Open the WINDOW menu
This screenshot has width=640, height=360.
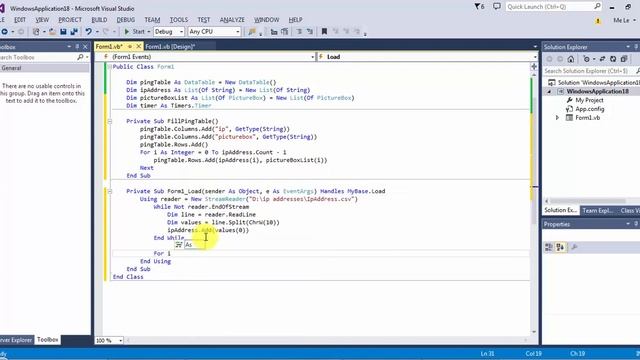[x=267, y=20]
